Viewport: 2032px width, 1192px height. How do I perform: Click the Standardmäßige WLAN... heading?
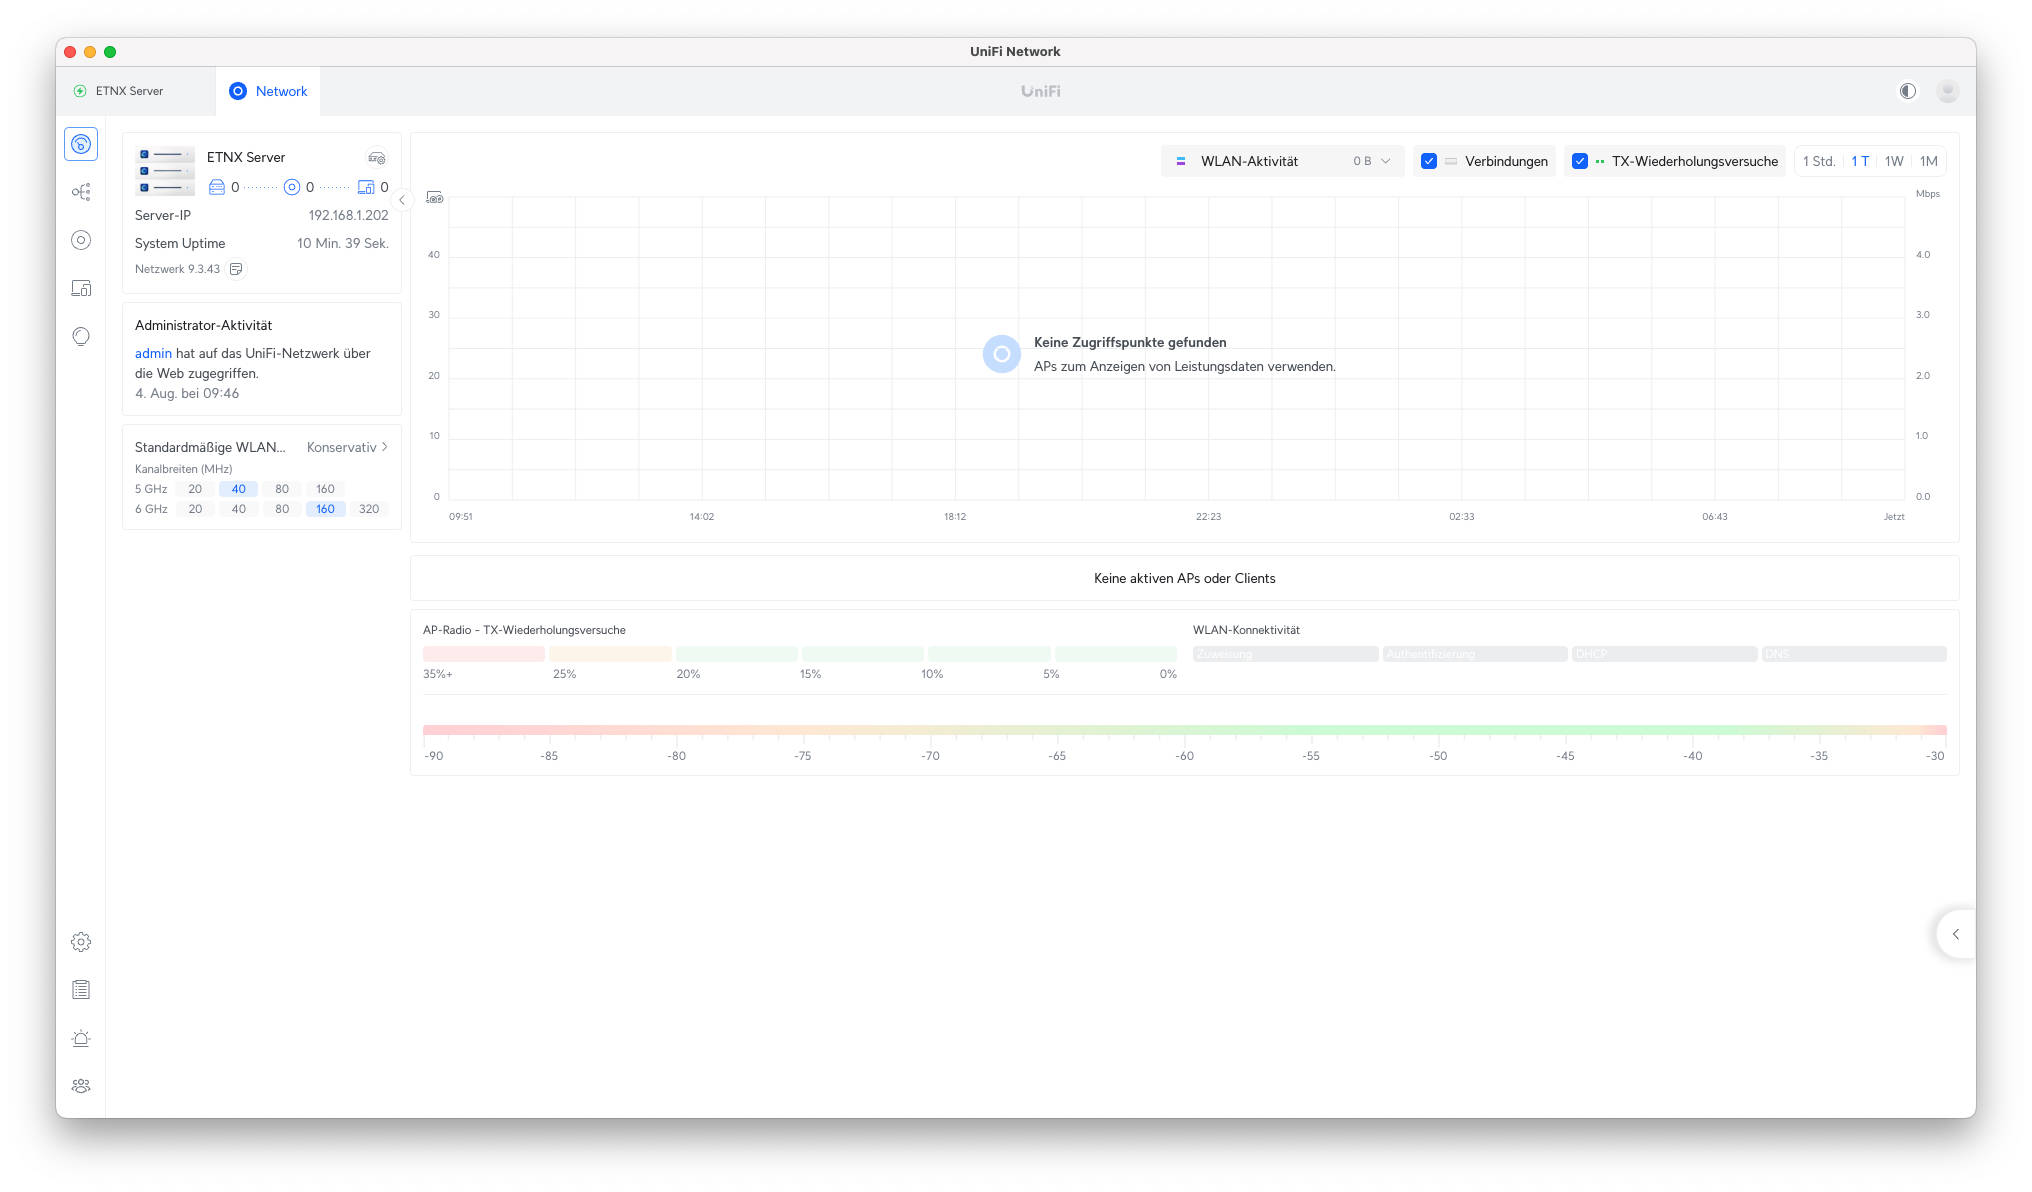point(210,447)
